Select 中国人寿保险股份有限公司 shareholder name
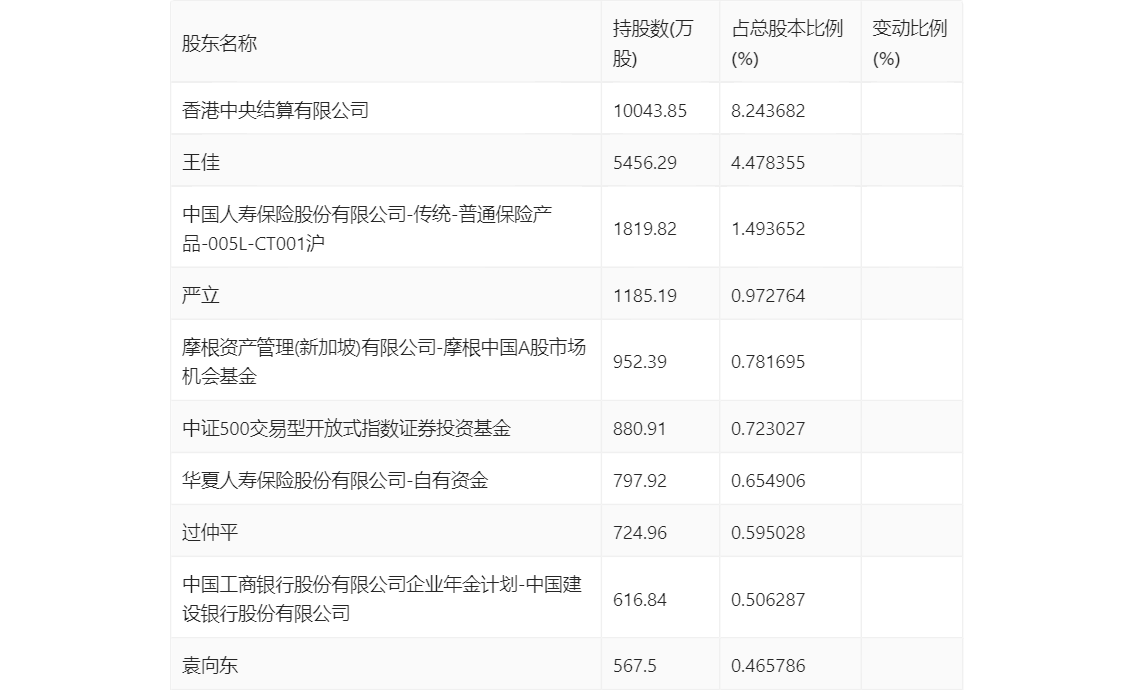 (367, 229)
